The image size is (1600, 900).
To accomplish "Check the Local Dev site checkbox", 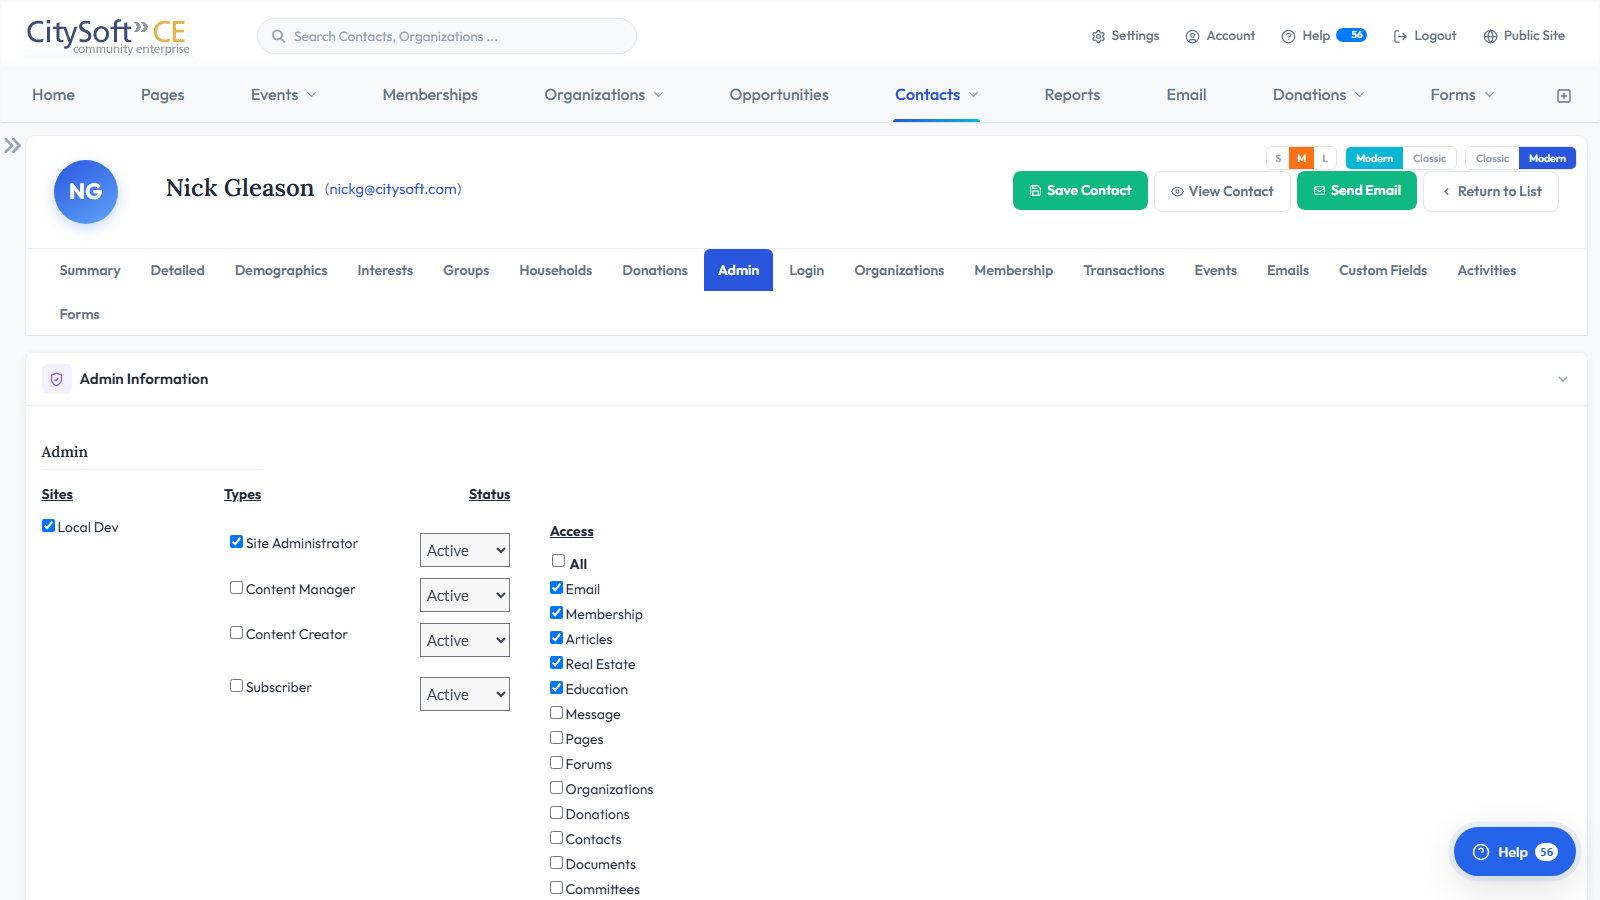I will [x=48, y=526].
